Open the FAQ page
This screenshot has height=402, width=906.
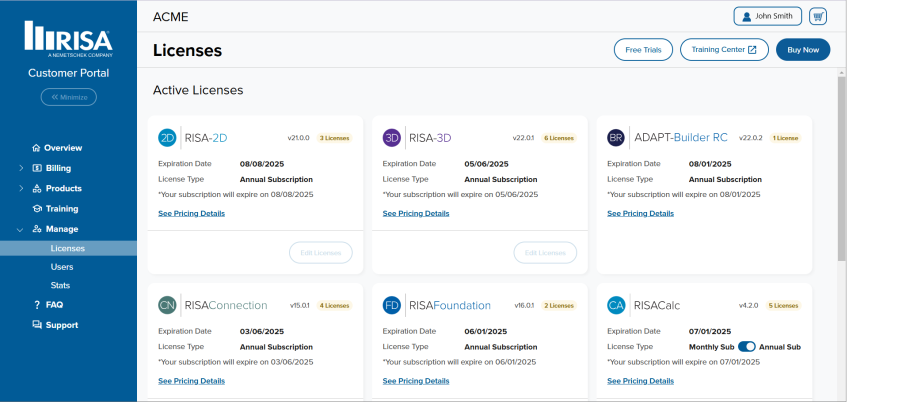coord(54,305)
